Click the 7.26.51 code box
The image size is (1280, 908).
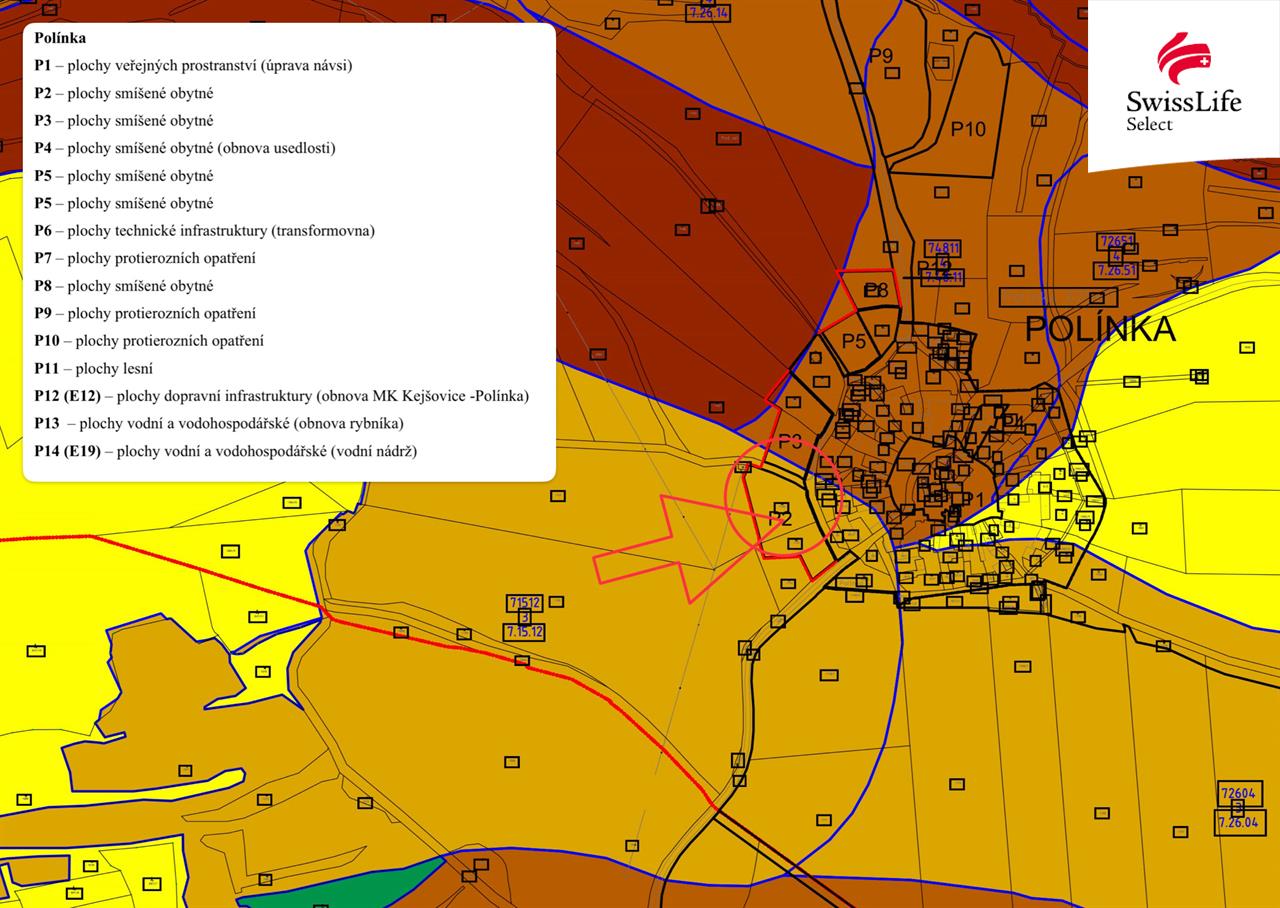click(1116, 270)
